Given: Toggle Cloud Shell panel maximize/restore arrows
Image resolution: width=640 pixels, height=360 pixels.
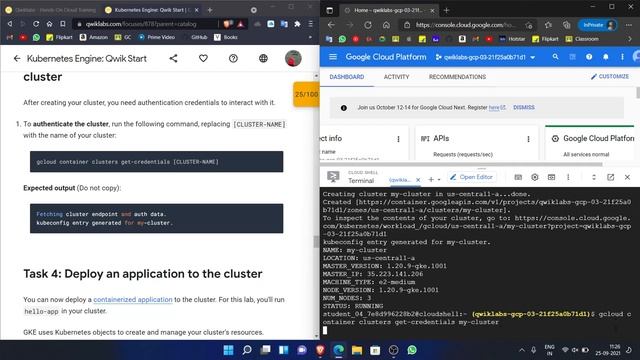Looking at the screenshot, I should [x=594, y=177].
